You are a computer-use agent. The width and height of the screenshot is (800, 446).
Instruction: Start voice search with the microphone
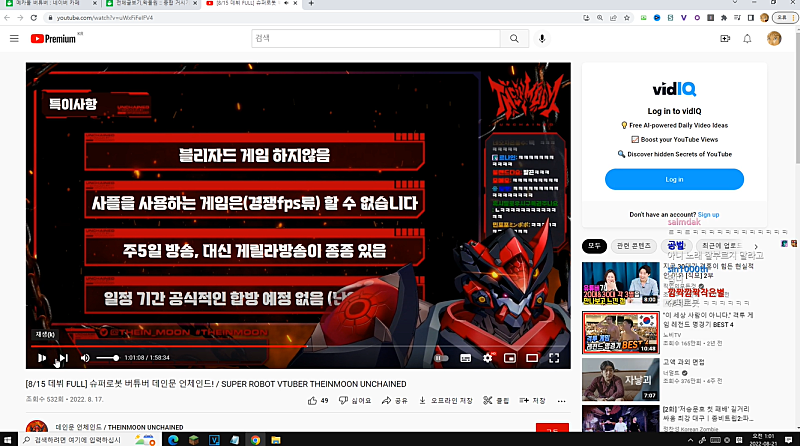click(x=542, y=38)
